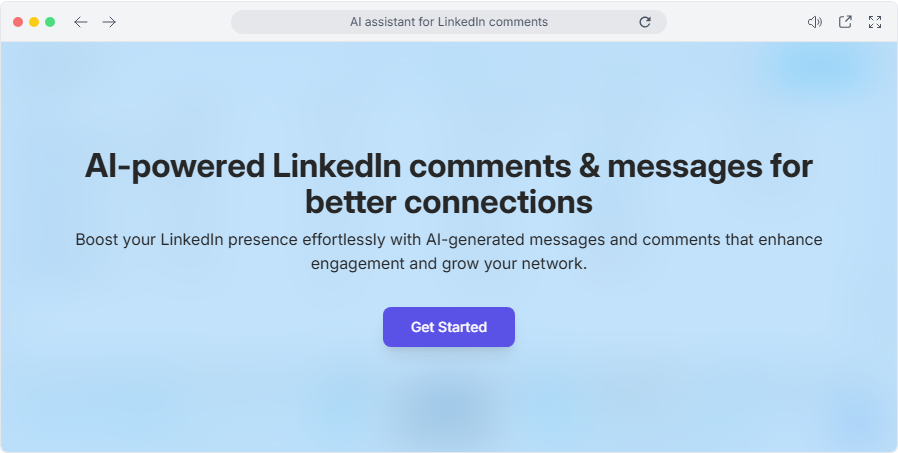The image size is (898, 453).
Task: Mute audio with the speaker icon
Action: (x=814, y=22)
